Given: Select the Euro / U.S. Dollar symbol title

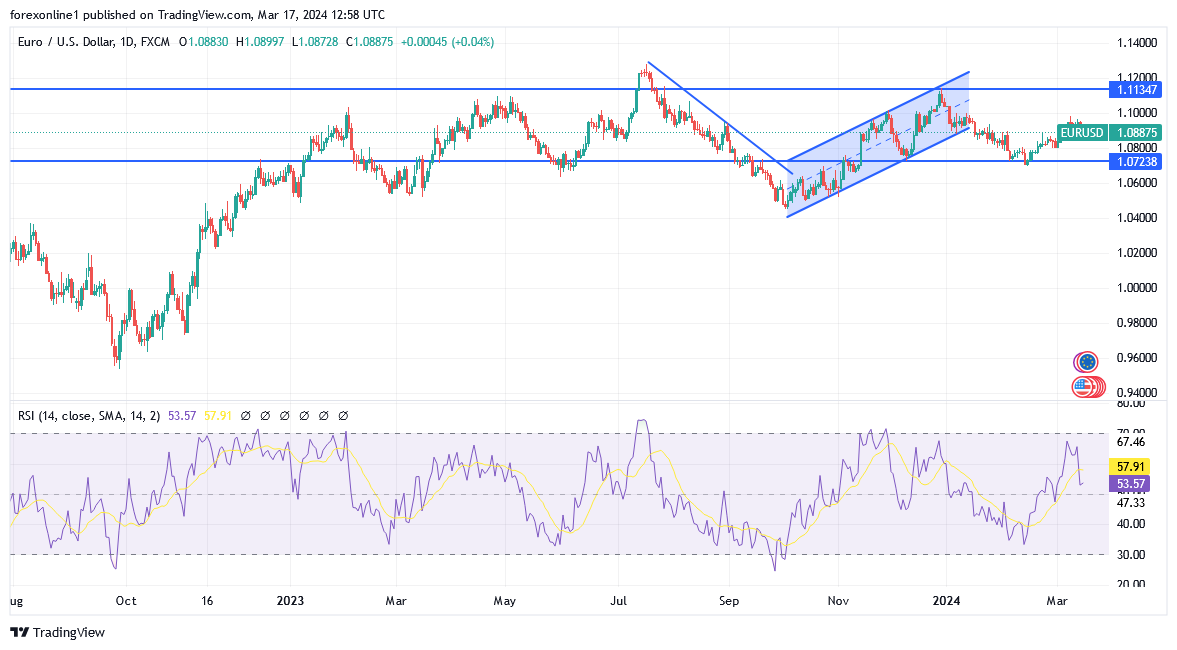Looking at the screenshot, I should pos(93,42).
